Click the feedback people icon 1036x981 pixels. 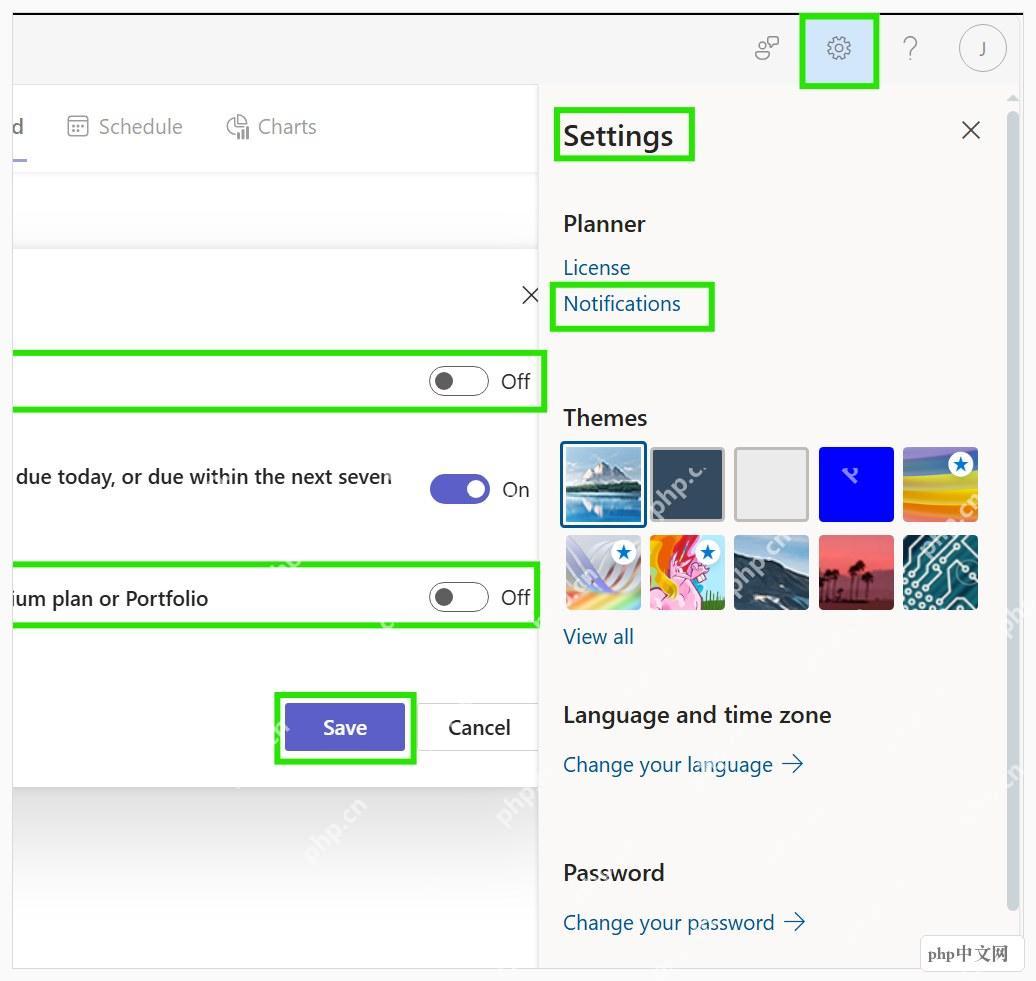coord(766,48)
